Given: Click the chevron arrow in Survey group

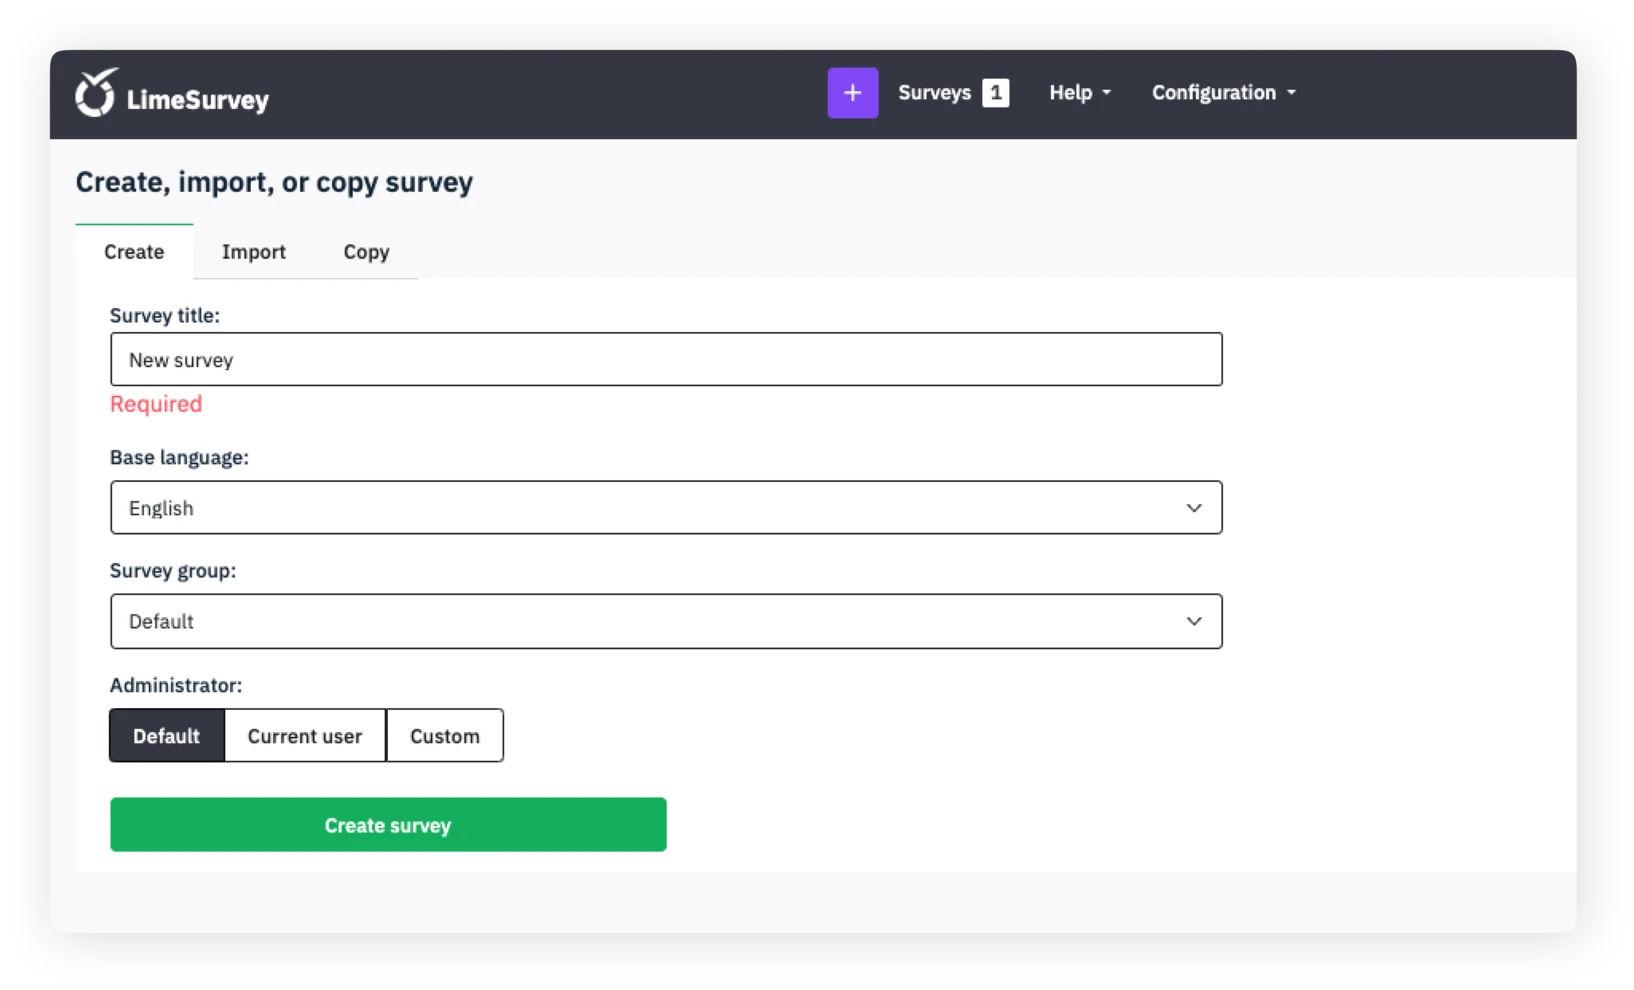Looking at the screenshot, I should [x=1193, y=621].
